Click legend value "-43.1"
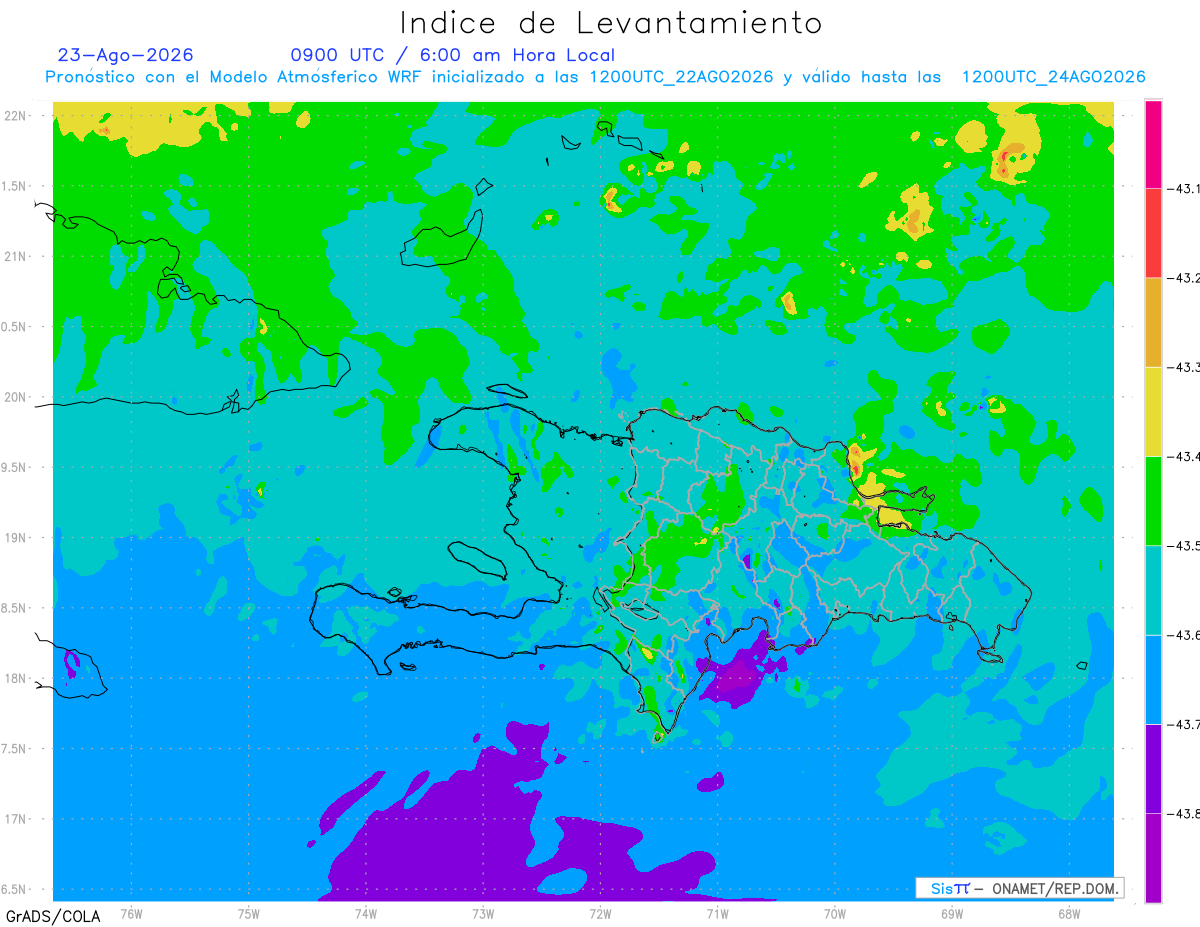This screenshot has width=1200, height=927. point(1183,188)
